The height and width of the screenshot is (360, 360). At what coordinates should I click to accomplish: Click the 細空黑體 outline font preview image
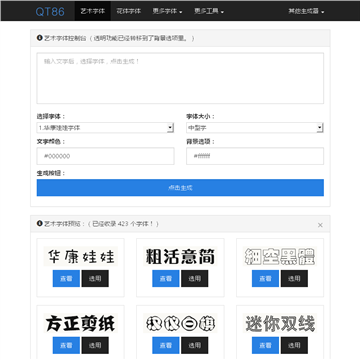point(280,256)
